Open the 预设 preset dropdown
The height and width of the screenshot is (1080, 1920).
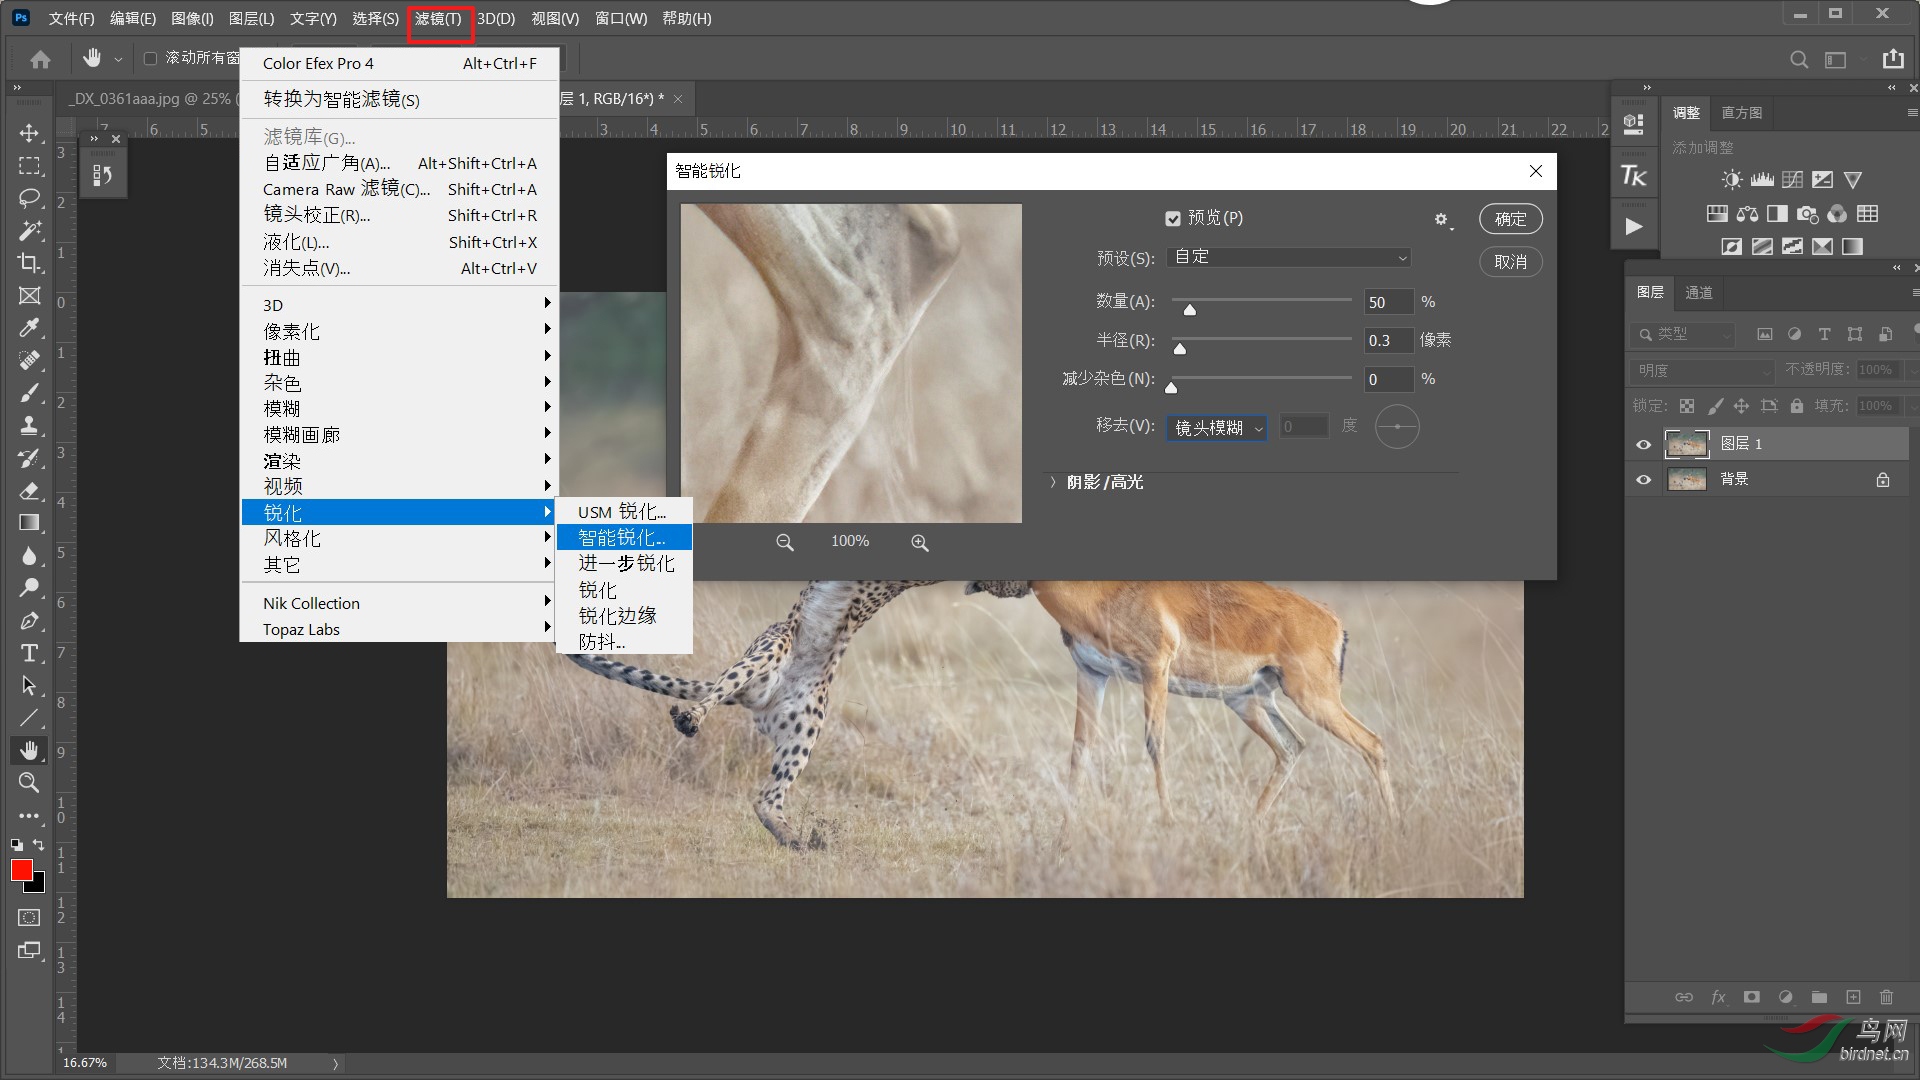(1288, 257)
